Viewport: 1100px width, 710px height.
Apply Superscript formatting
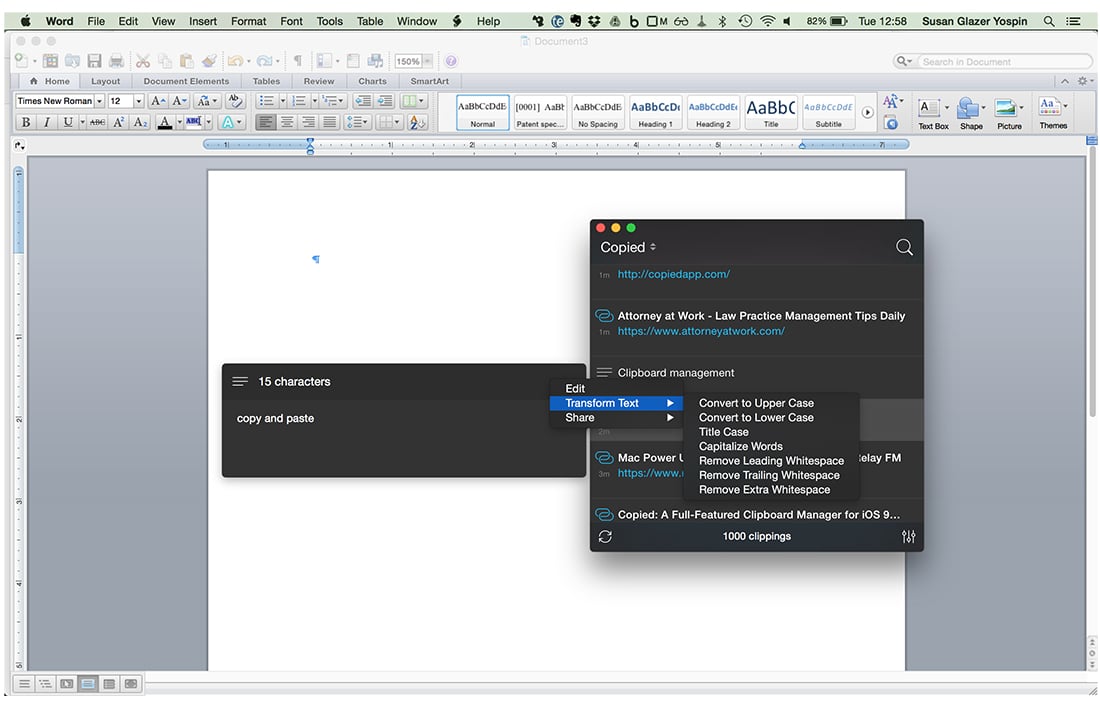point(119,122)
